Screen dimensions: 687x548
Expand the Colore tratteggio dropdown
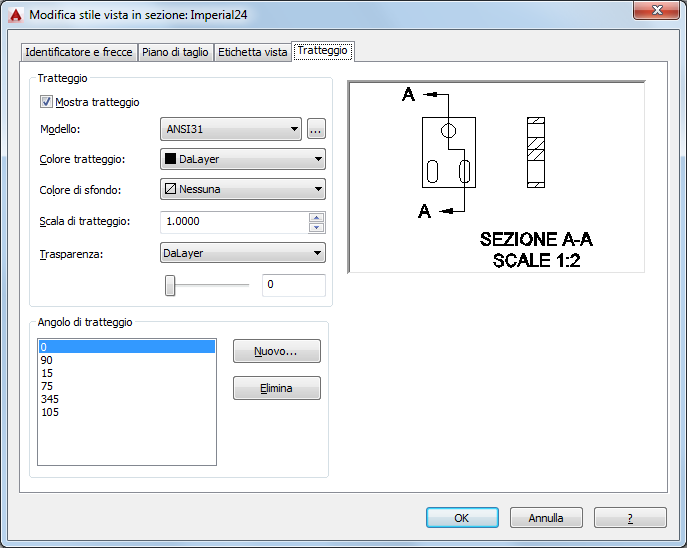click(243, 159)
